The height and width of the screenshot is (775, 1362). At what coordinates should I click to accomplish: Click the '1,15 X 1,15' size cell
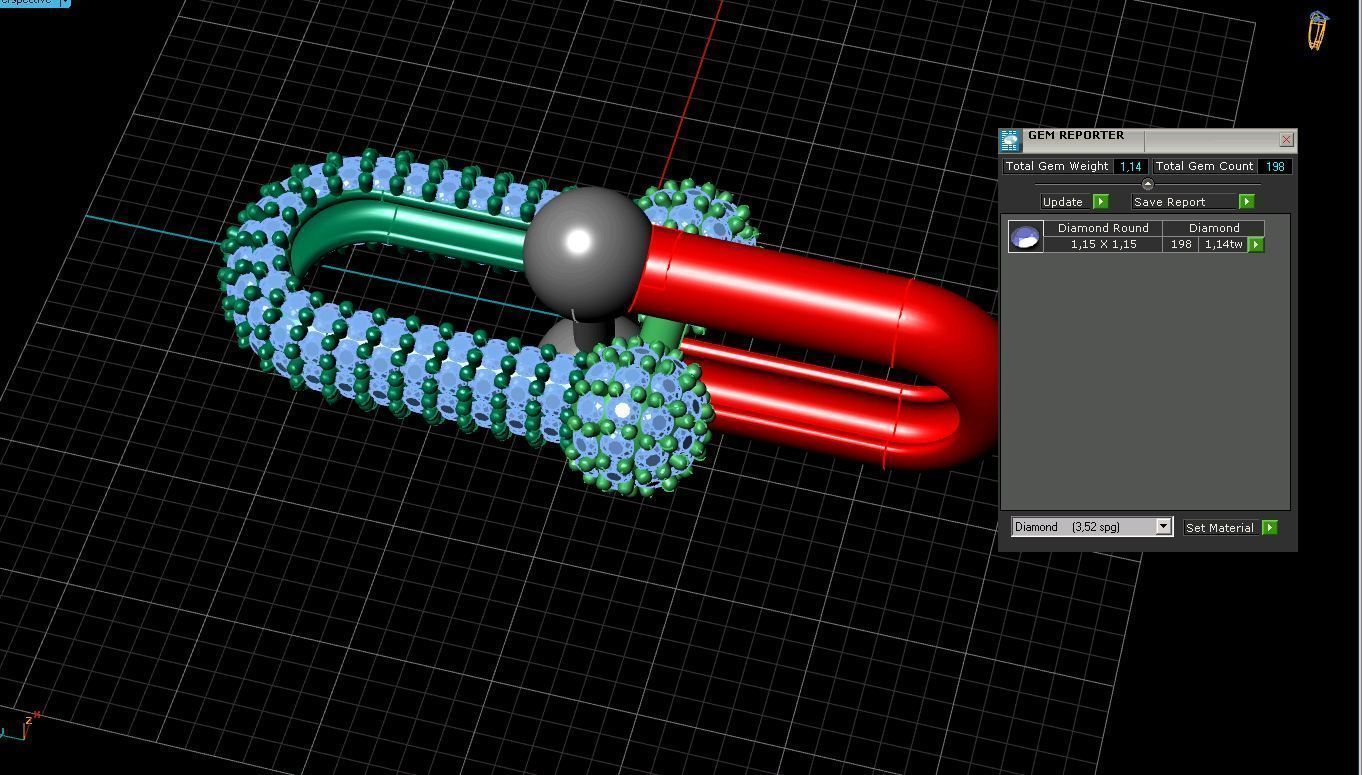point(1103,244)
